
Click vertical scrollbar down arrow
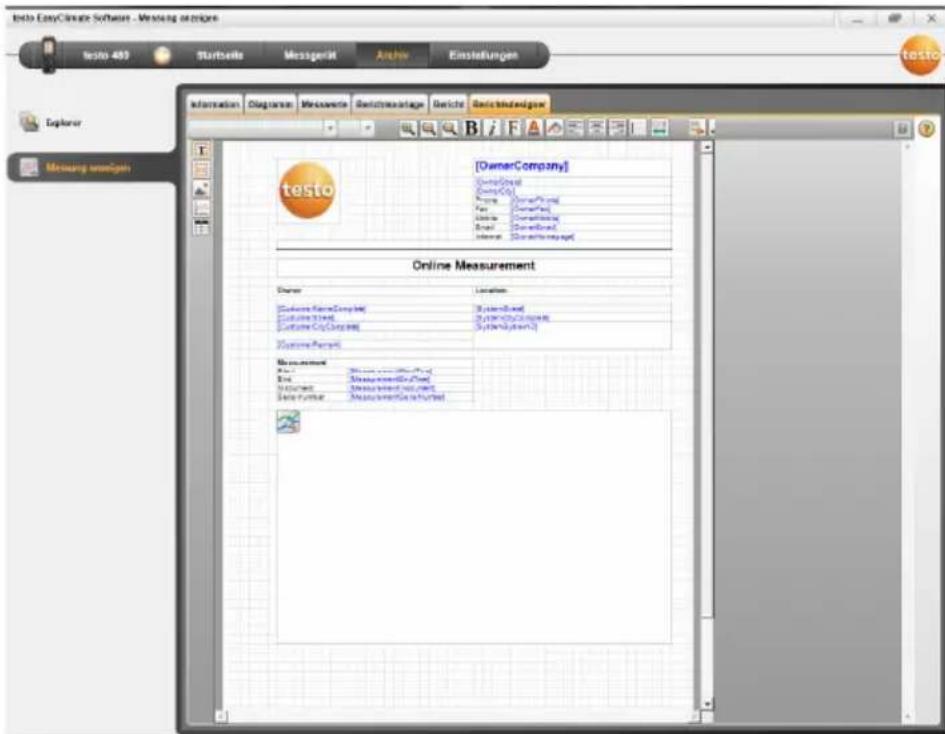(x=707, y=704)
